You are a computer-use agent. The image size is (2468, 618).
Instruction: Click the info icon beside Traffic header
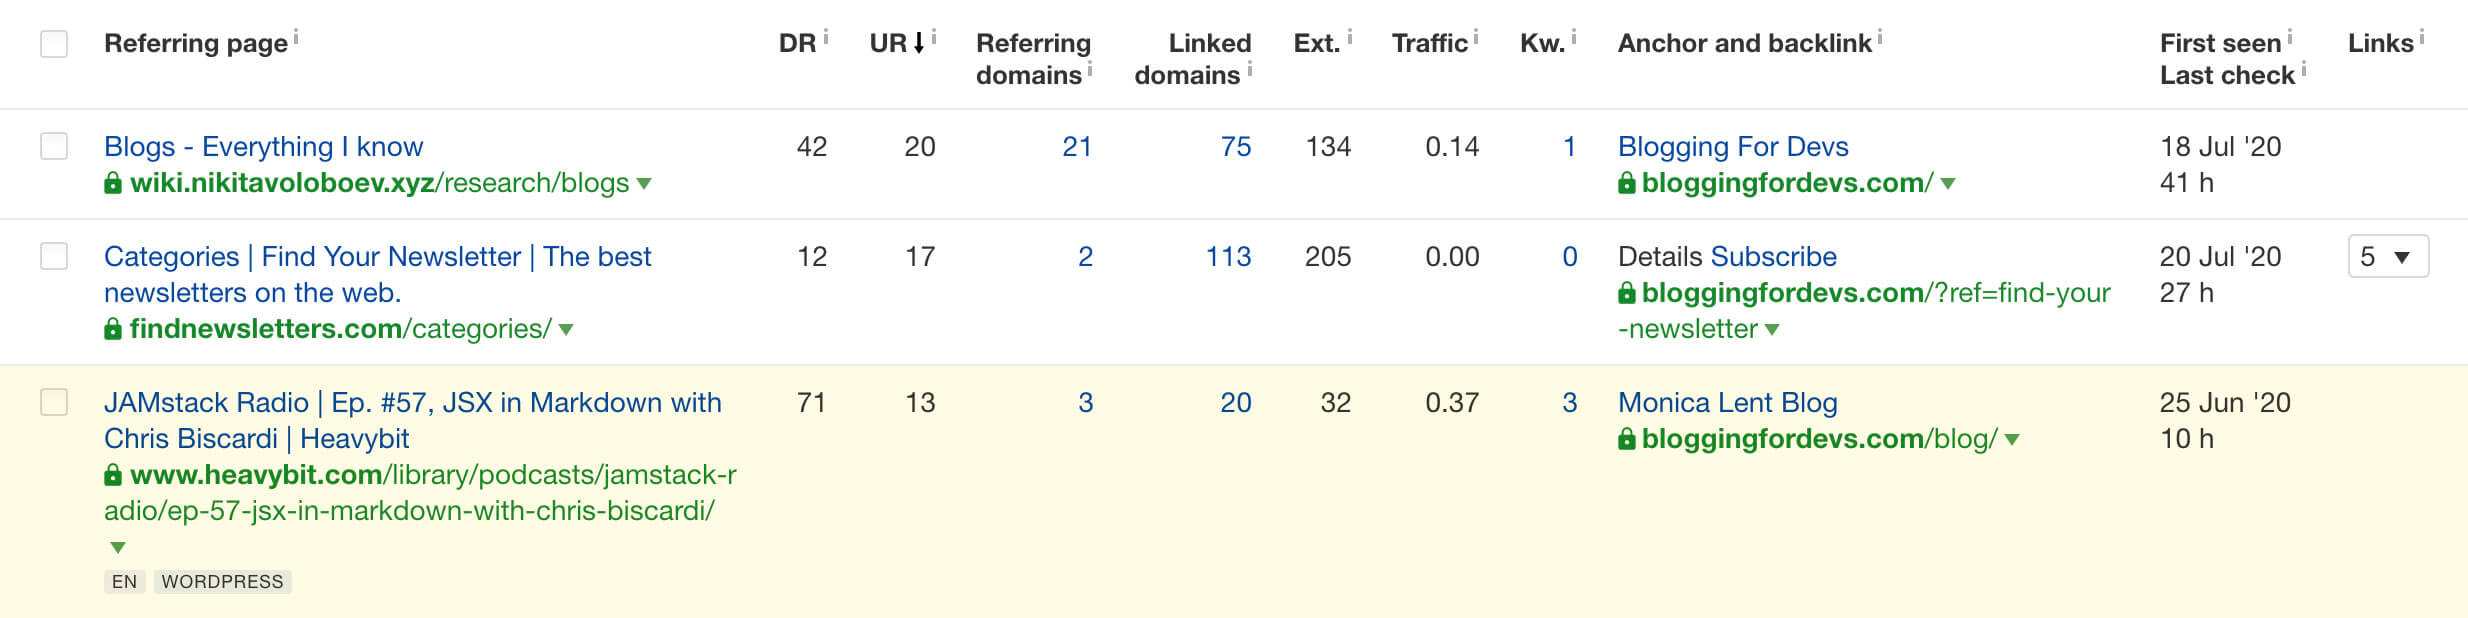pyautogui.click(x=1476, y=36)
